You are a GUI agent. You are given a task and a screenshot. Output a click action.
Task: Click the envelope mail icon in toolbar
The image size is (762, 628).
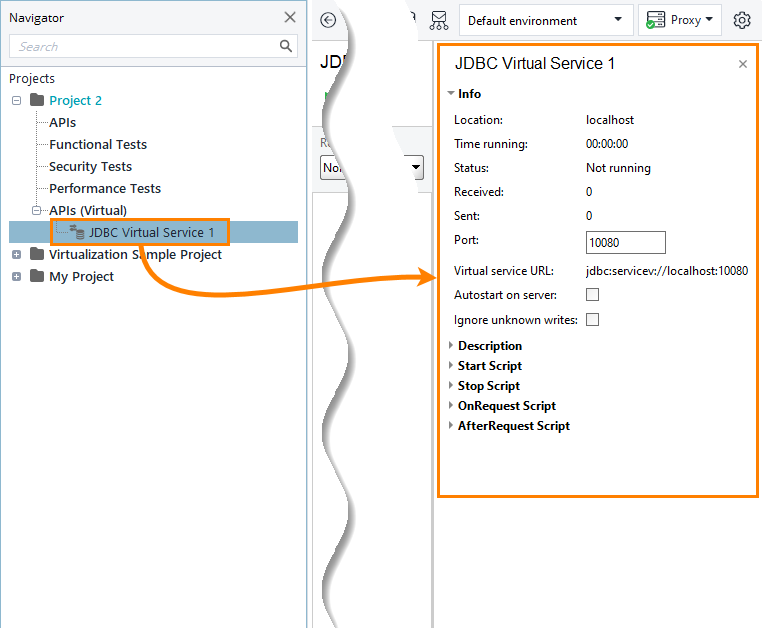pyautogui.click(x=439, y=20)
